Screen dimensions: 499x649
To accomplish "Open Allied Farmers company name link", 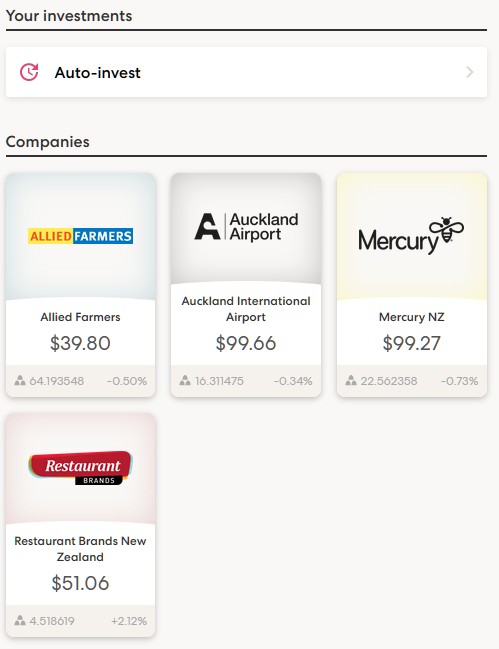I will coord(80,317).
